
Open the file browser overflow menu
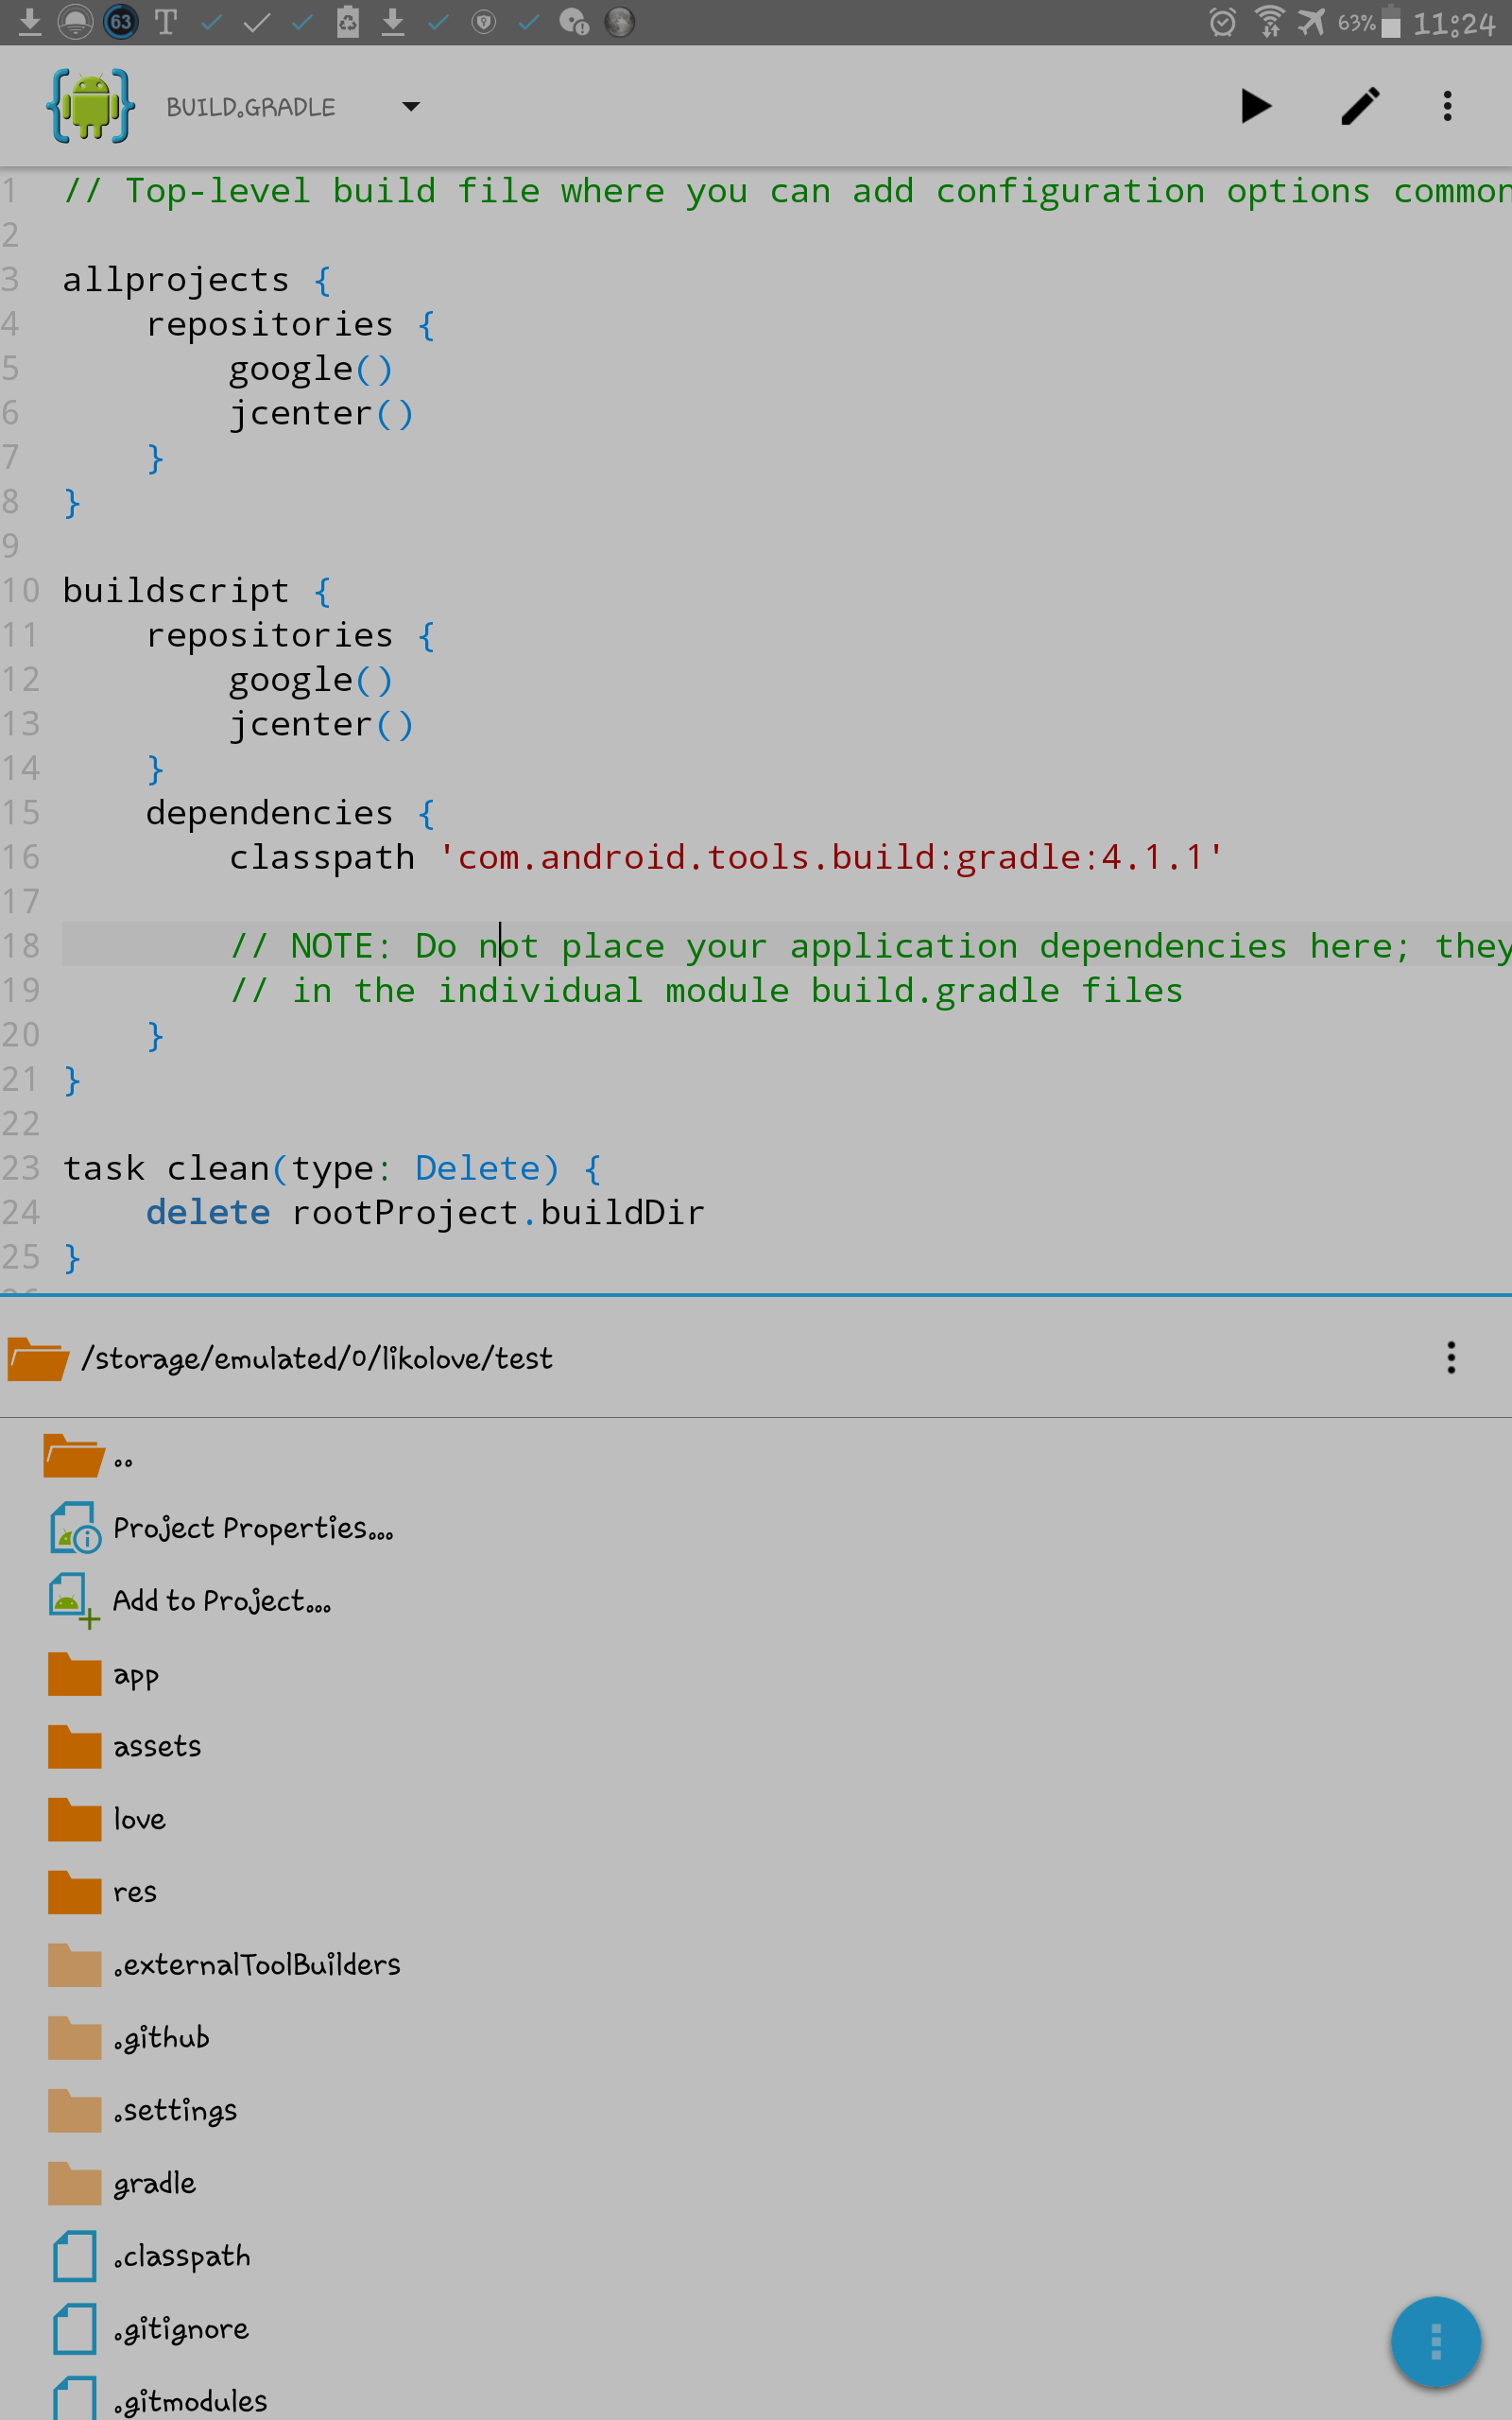(1451, 1358)
